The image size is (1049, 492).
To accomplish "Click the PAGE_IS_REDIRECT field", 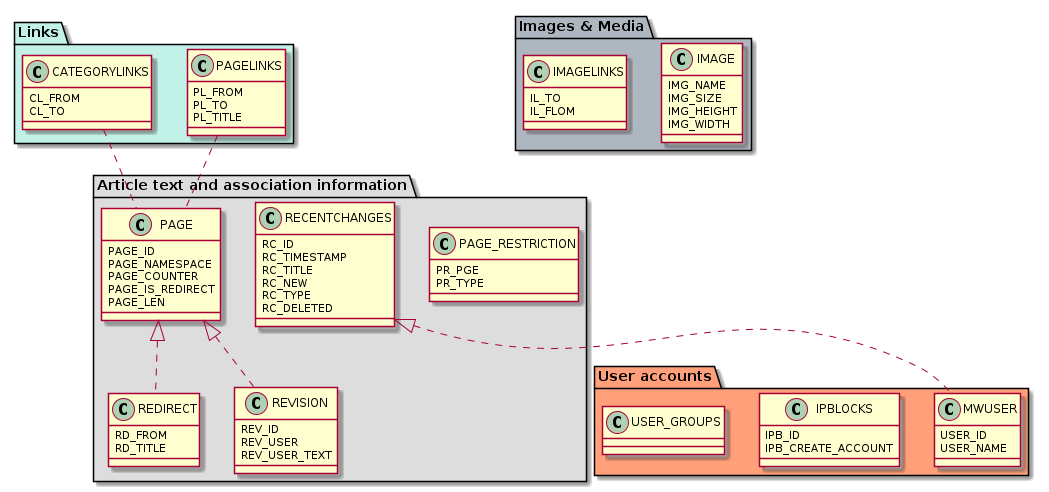I will (161, 289).
